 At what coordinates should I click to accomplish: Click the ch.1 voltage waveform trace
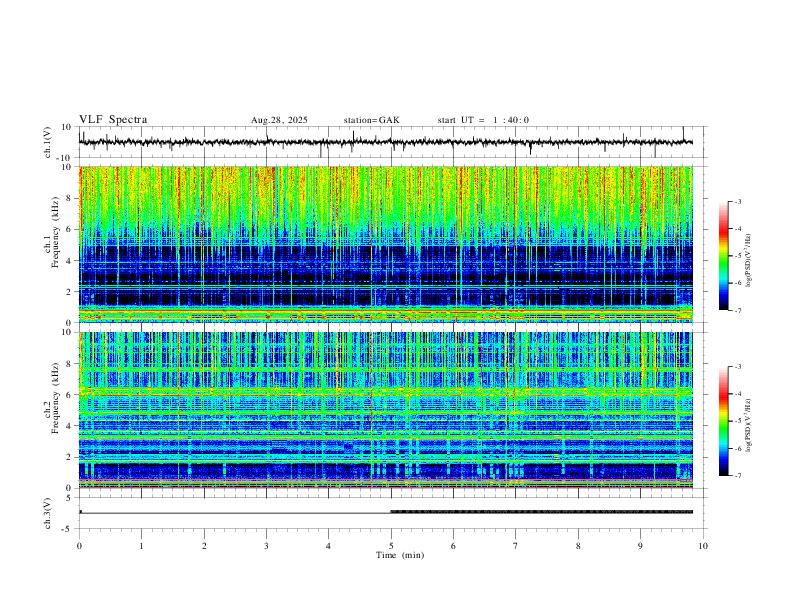[x=386, y=142]
